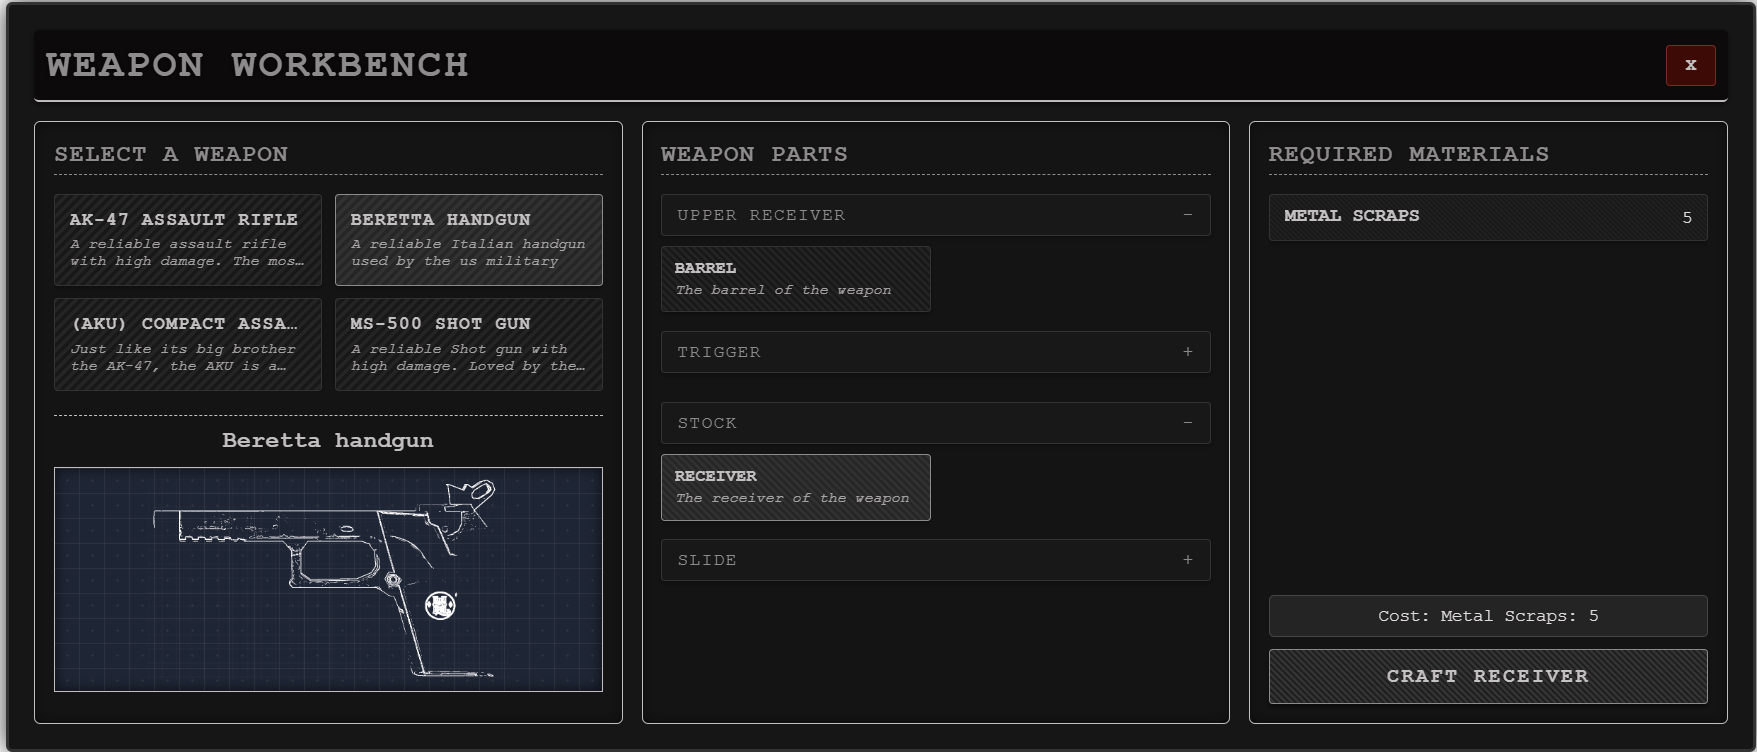Screen dimensions: 1757x752
Task: Click the Weapon Workbench title
Action: pos(257,65)
